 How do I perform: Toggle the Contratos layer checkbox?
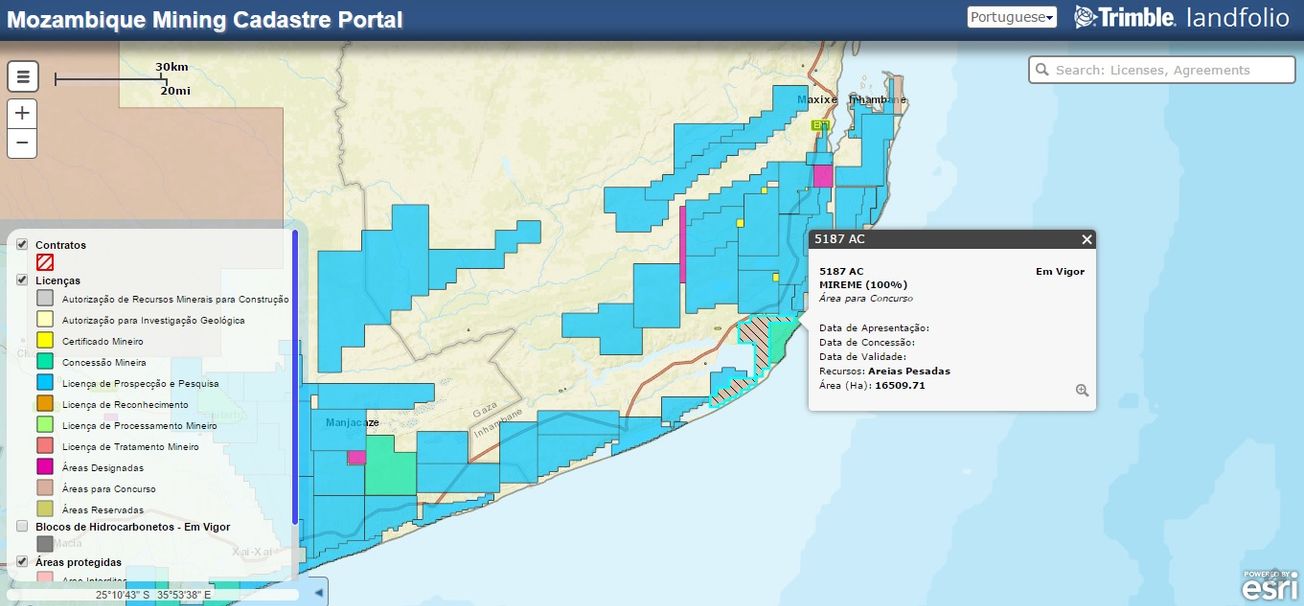(x=22, y=244)
